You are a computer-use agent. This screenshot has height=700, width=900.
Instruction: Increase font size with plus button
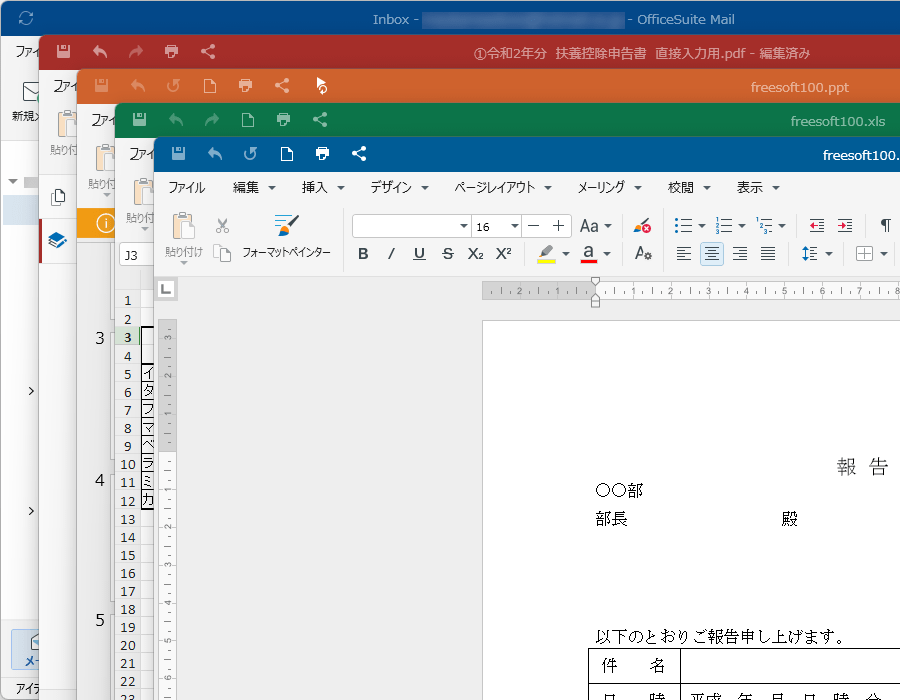click(558, 226)
